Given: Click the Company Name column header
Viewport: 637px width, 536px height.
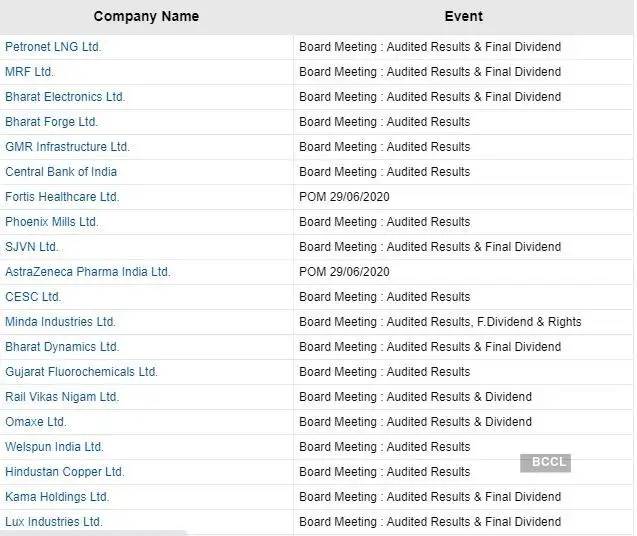Looking at the screenshot, I should pyautogui.click(x=146, y=16).
